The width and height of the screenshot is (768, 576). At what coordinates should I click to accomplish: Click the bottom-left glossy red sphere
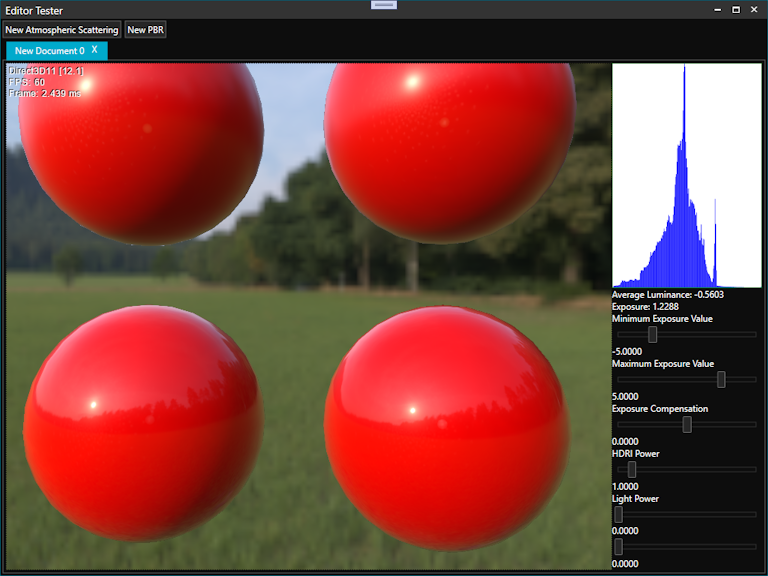pyautogui.click(x=135, y=423)
